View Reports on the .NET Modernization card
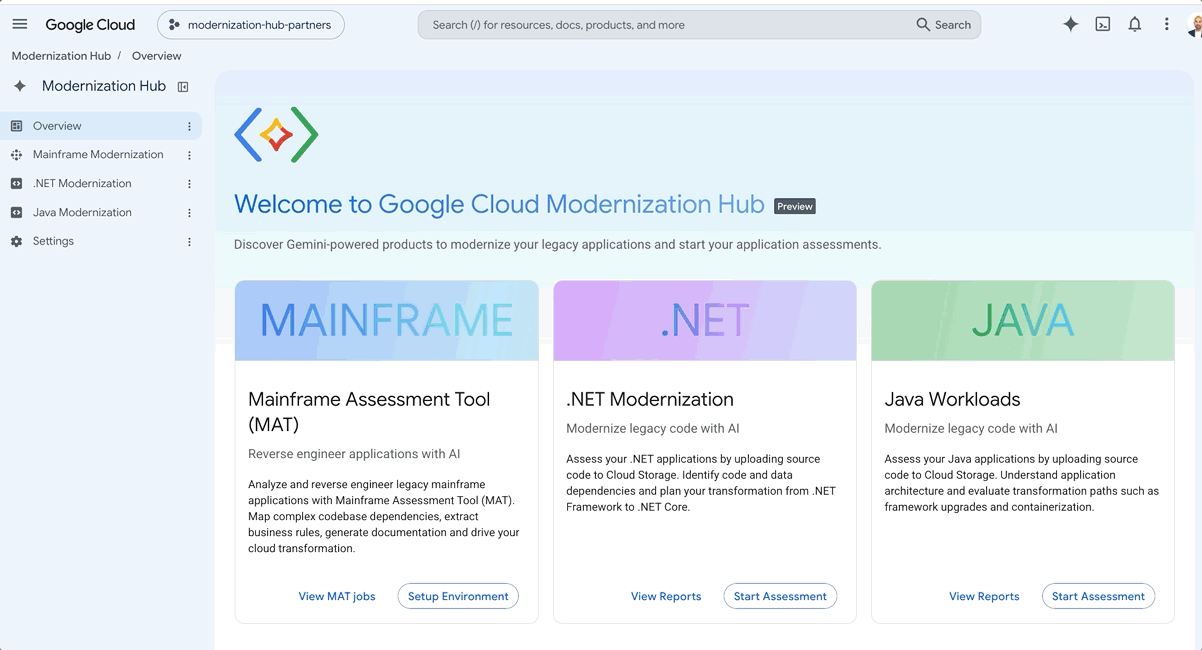 (666, 596)
